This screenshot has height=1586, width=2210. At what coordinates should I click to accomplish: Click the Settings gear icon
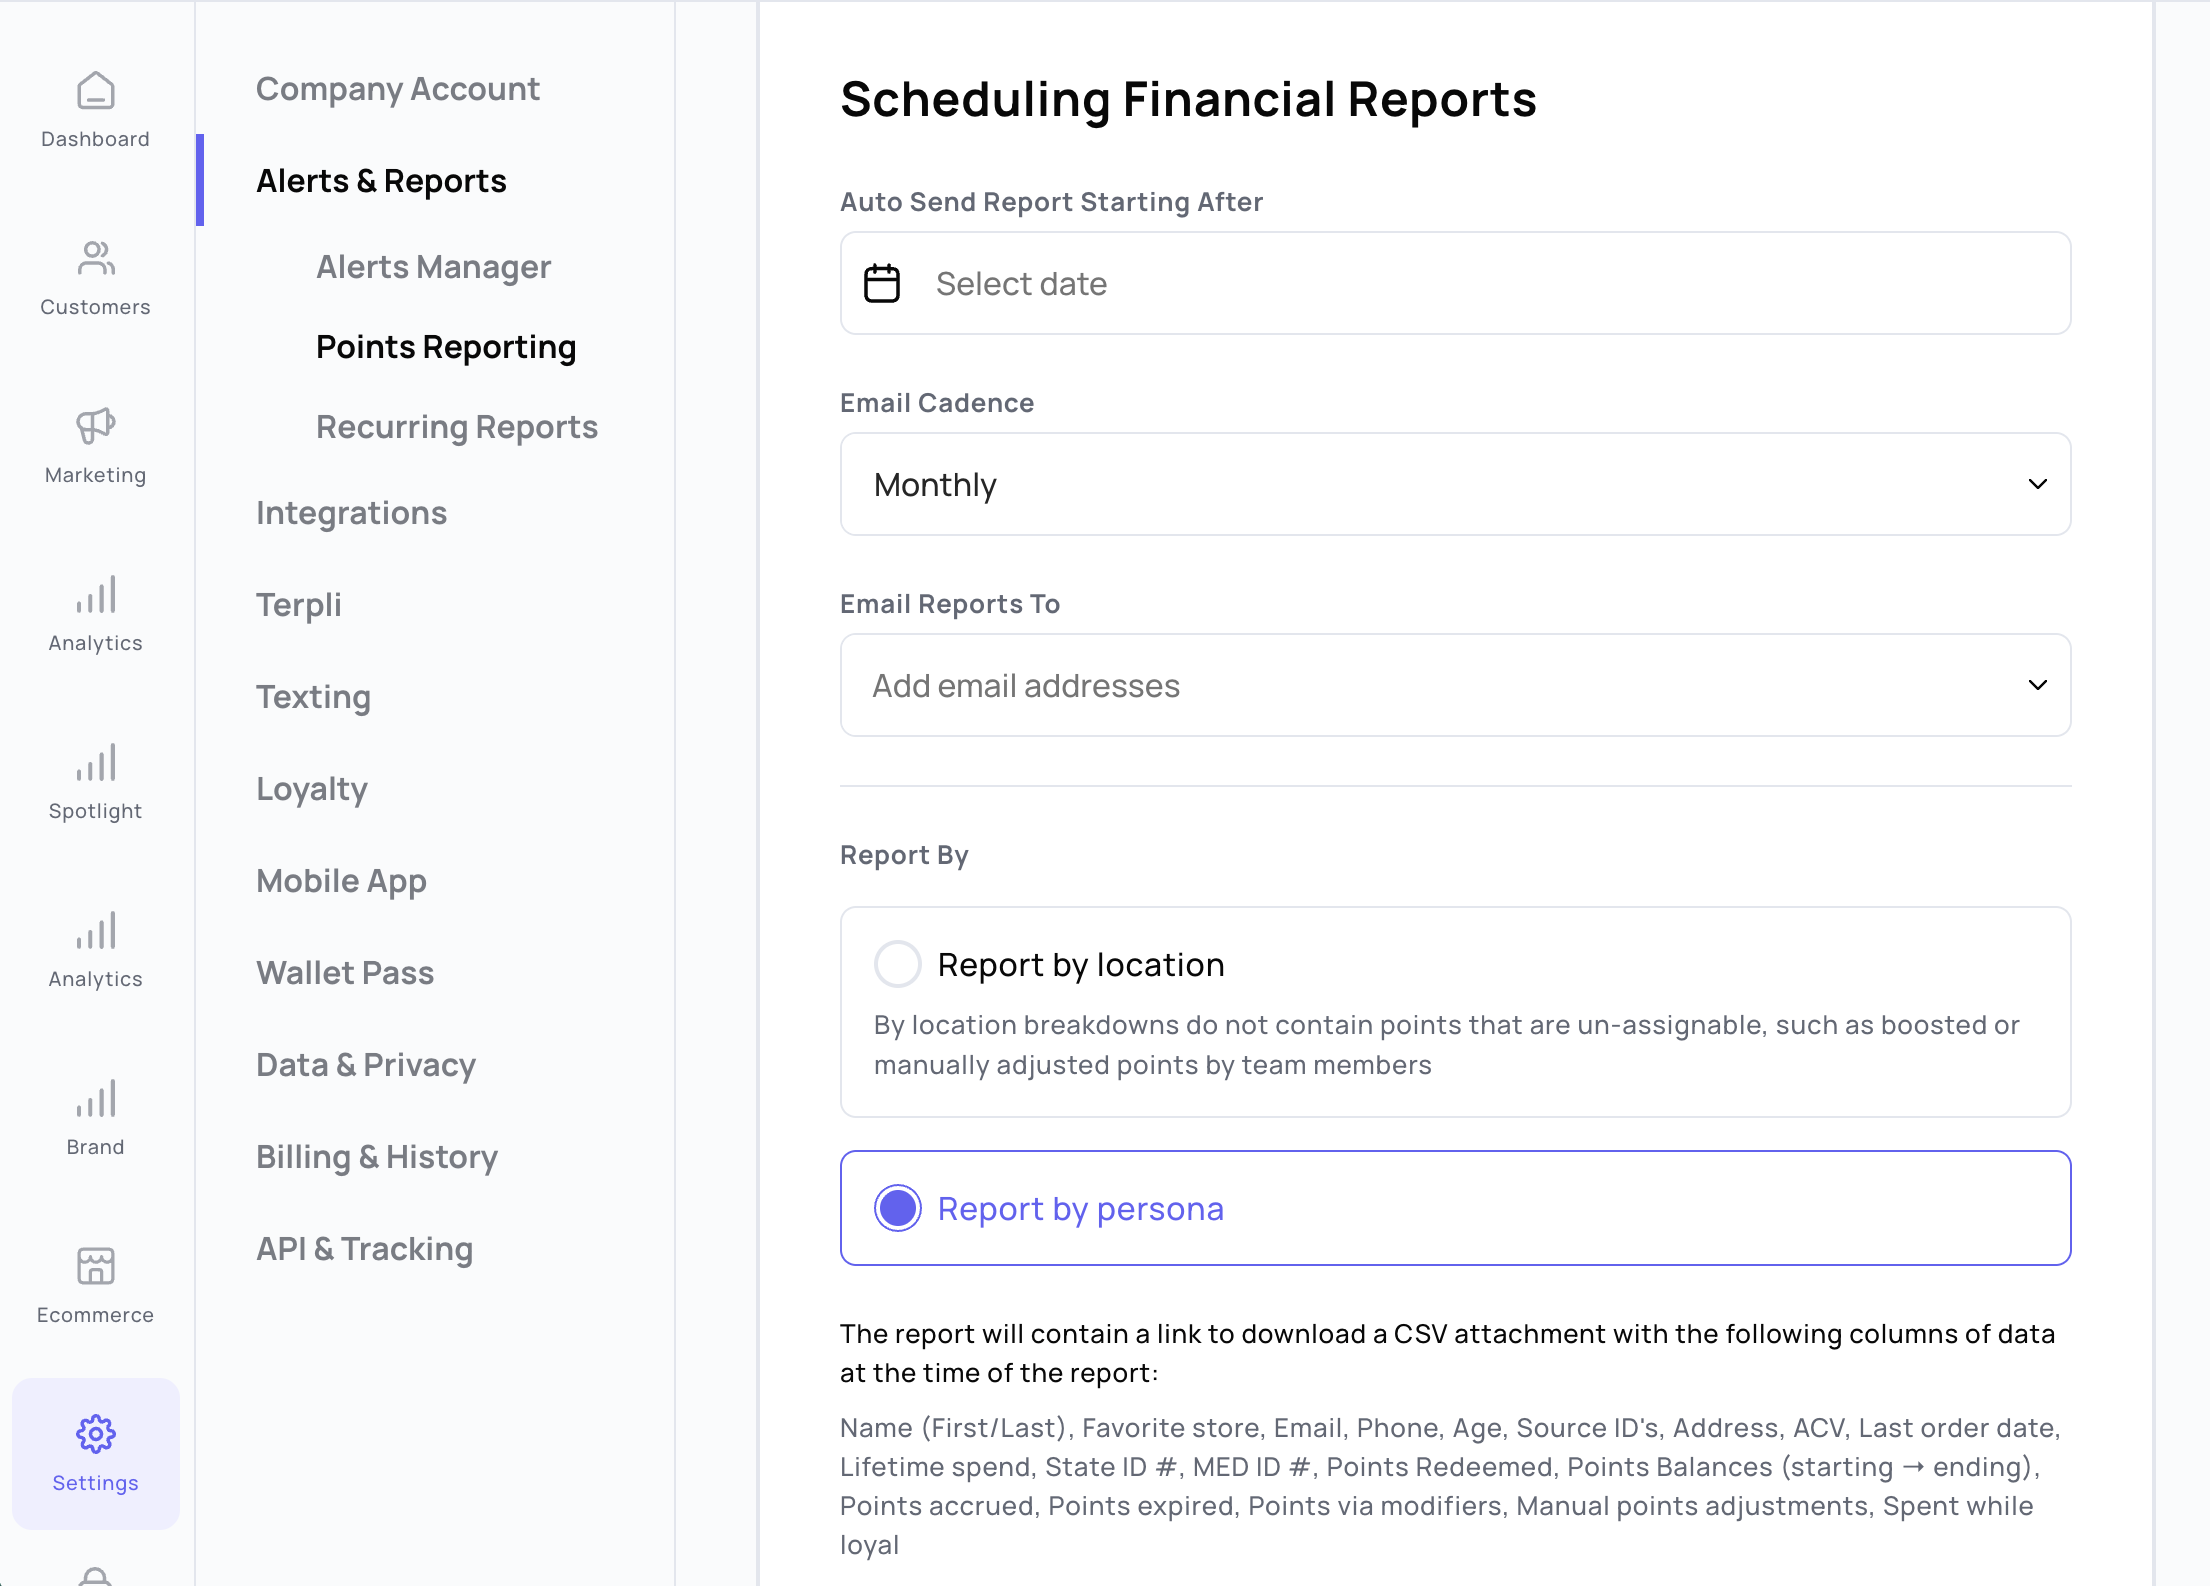(96, 1435)
